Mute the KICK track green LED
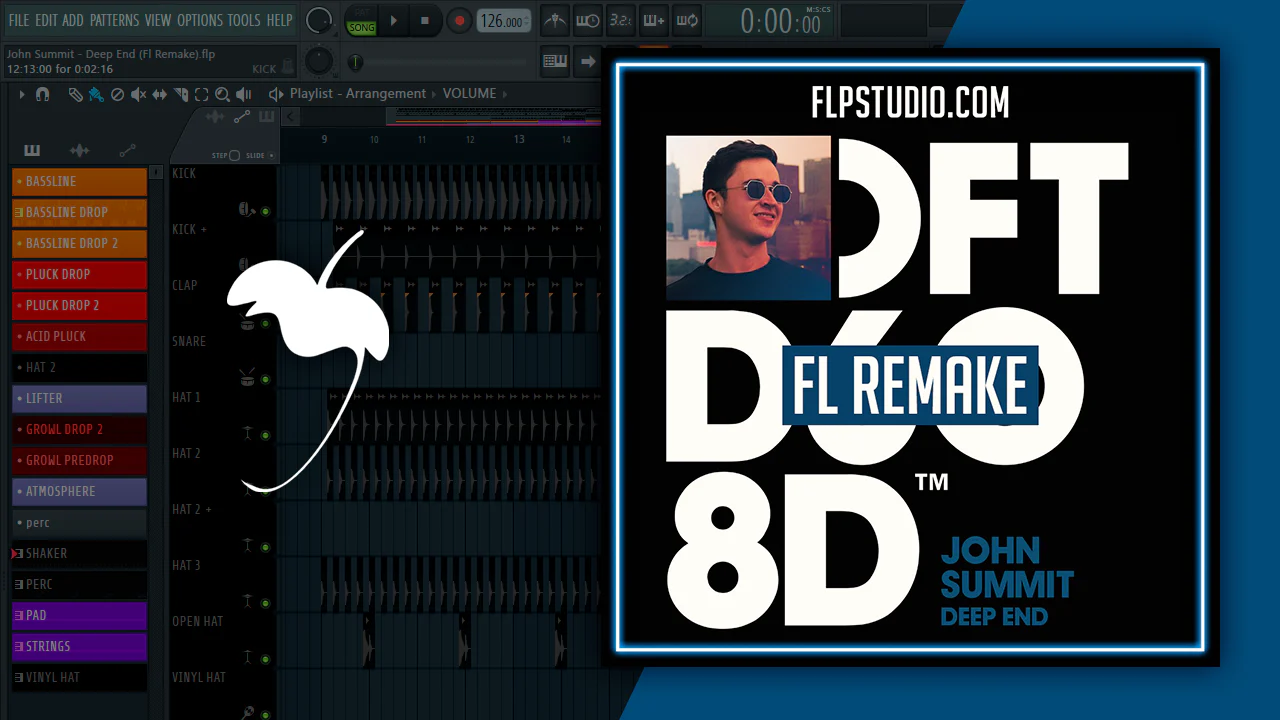The height and width of the screenshot is (720, 1280). coord(266,212)
